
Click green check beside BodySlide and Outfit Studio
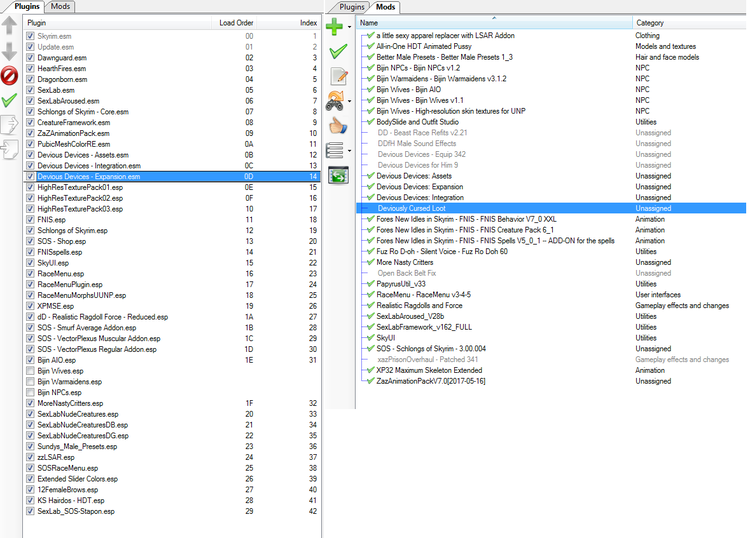click(370, 121)
